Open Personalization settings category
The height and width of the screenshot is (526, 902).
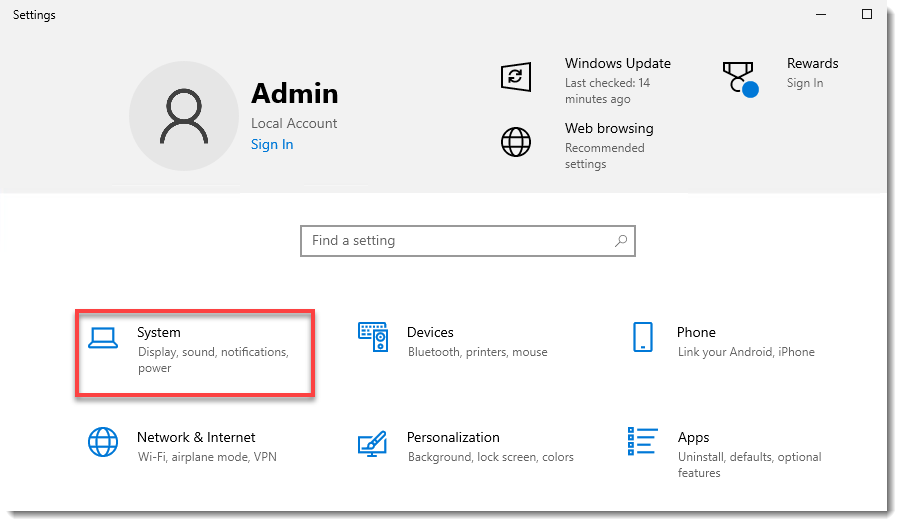point(465,446)
